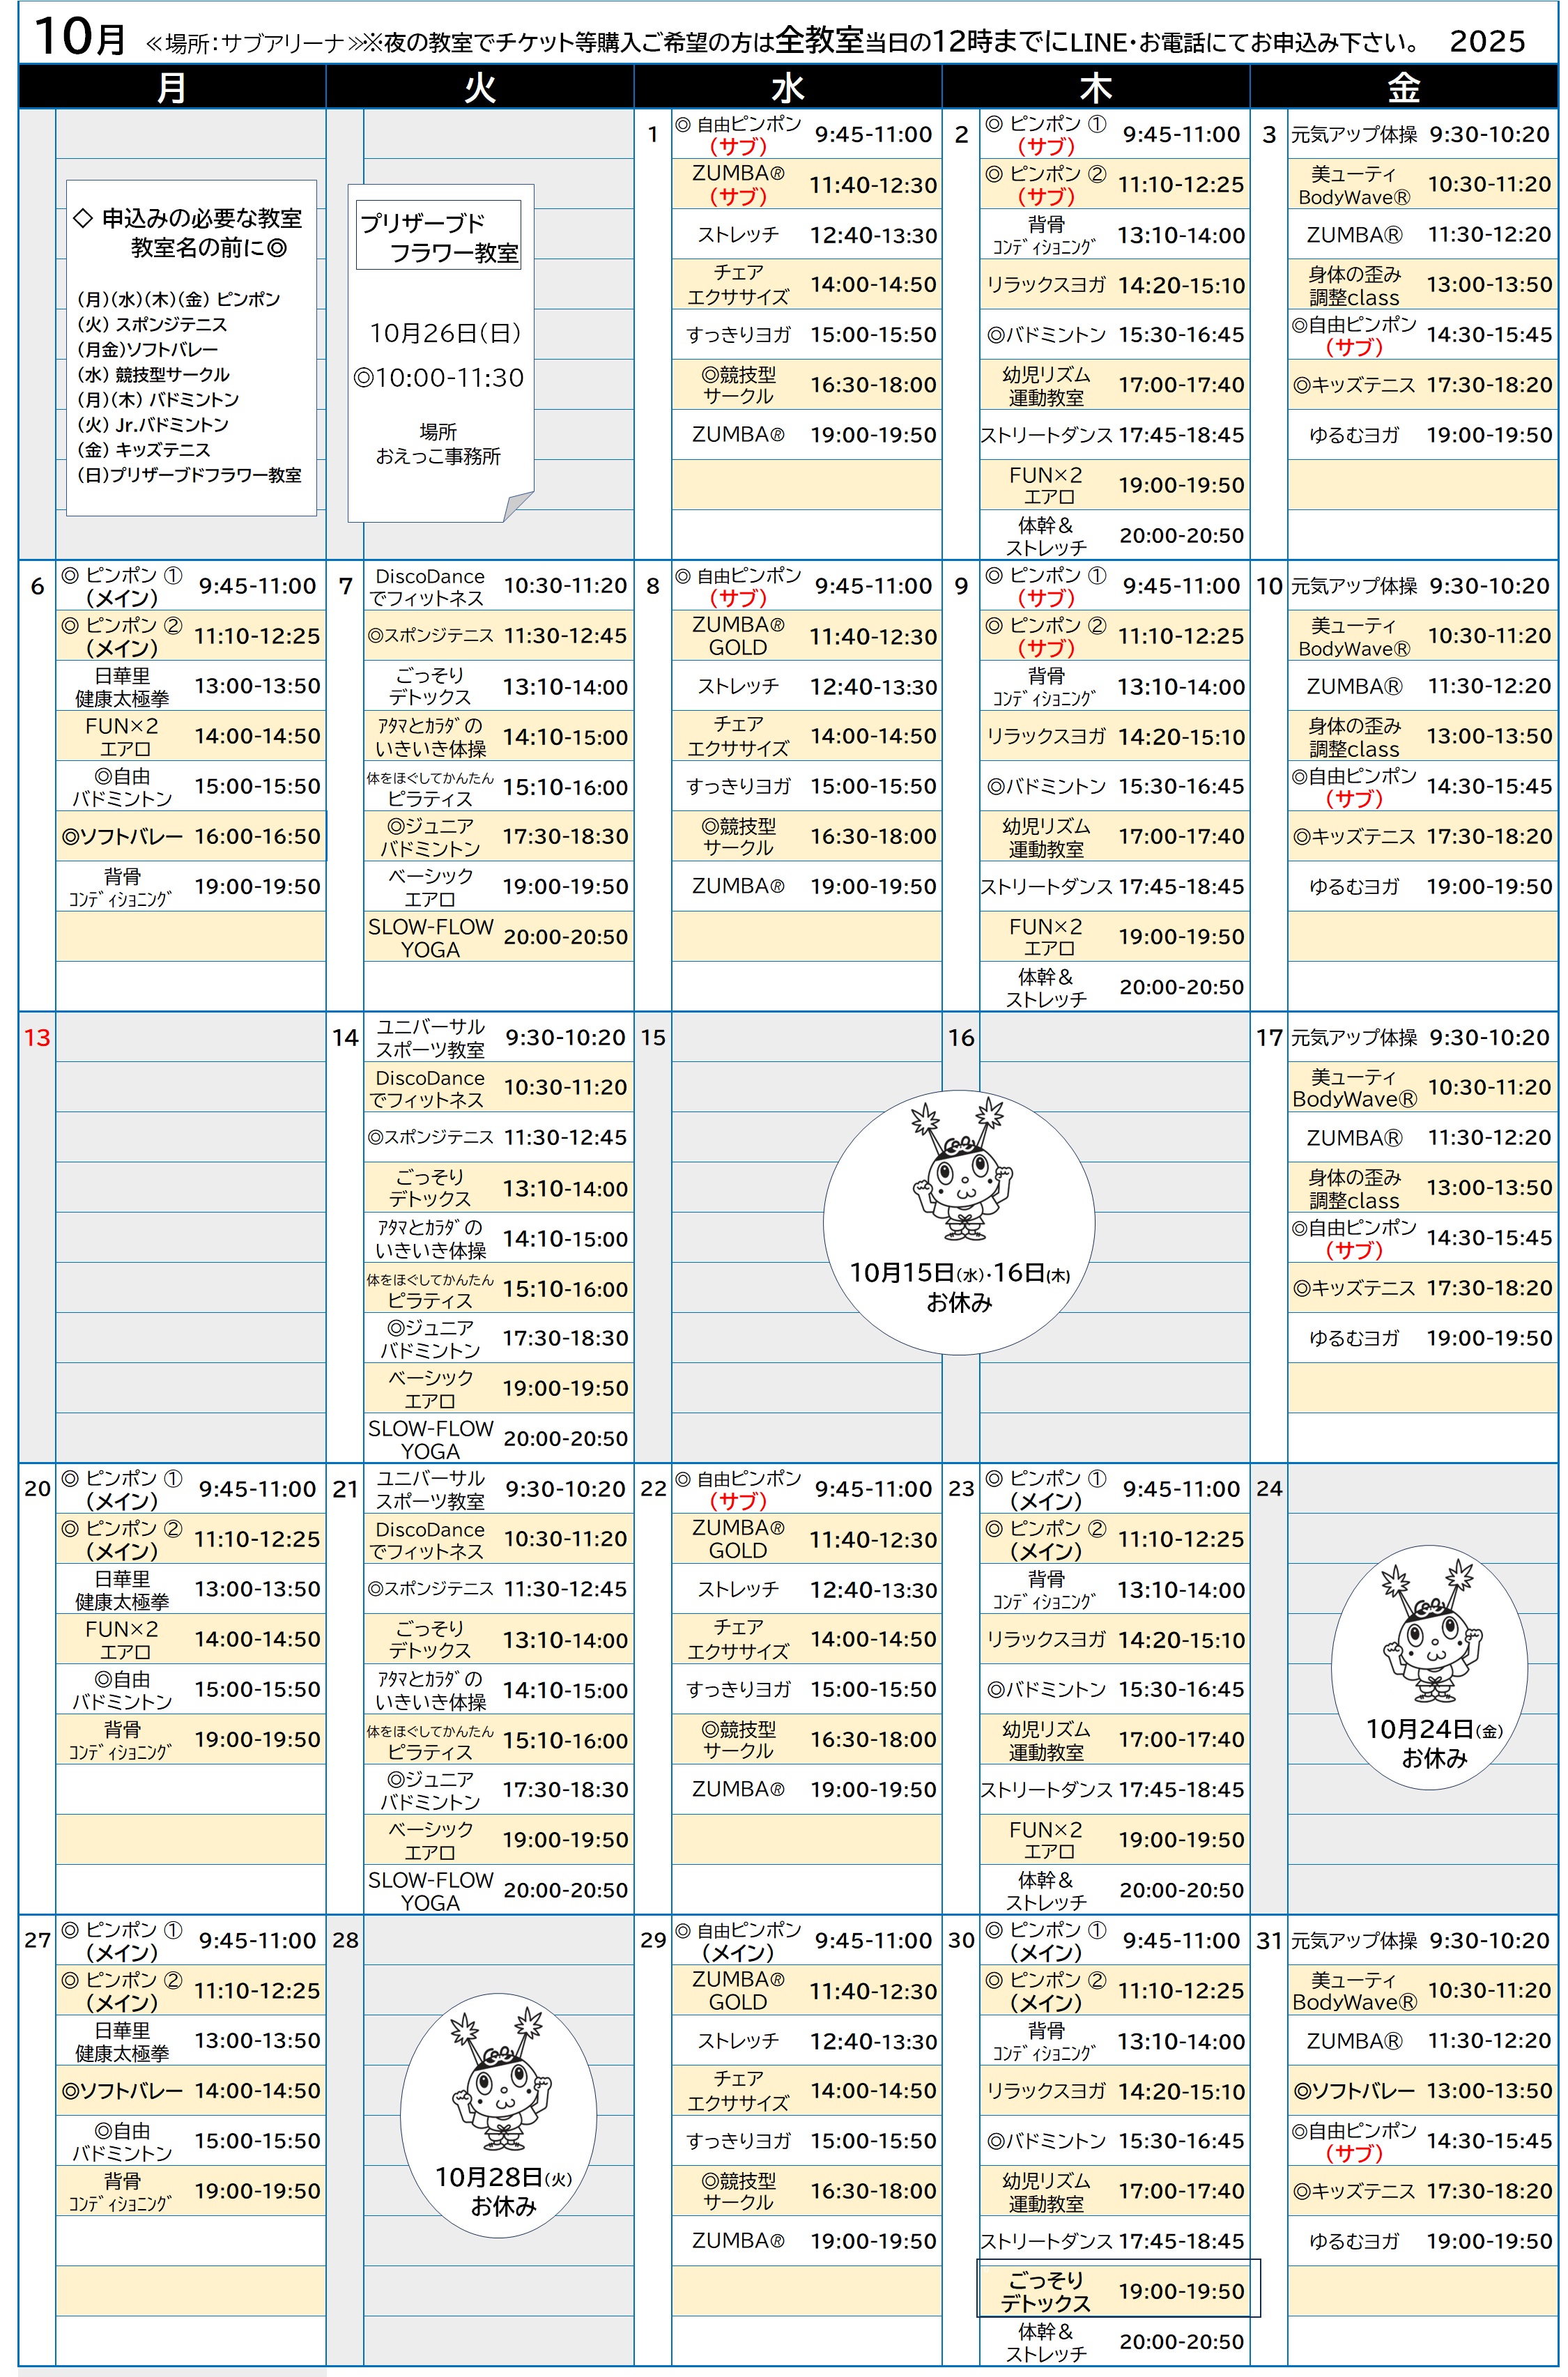Select ◎ソフトバレー 16:00-16:50 on October 6
This screenshot has width=1568, height=2377.
191,836
